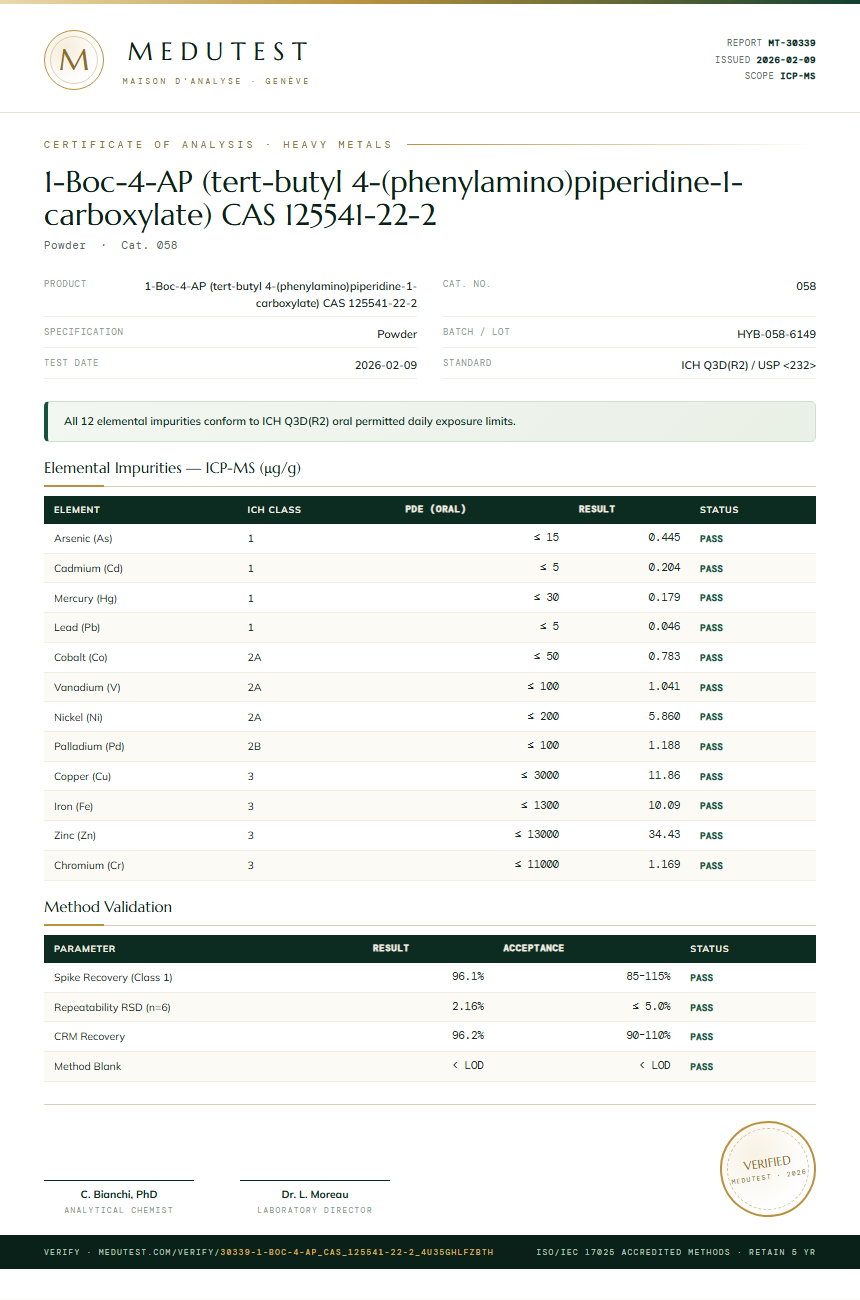Open the medutest.com verify link in footer
The height and width of the screenshot is (1300, 860).
268,1252
